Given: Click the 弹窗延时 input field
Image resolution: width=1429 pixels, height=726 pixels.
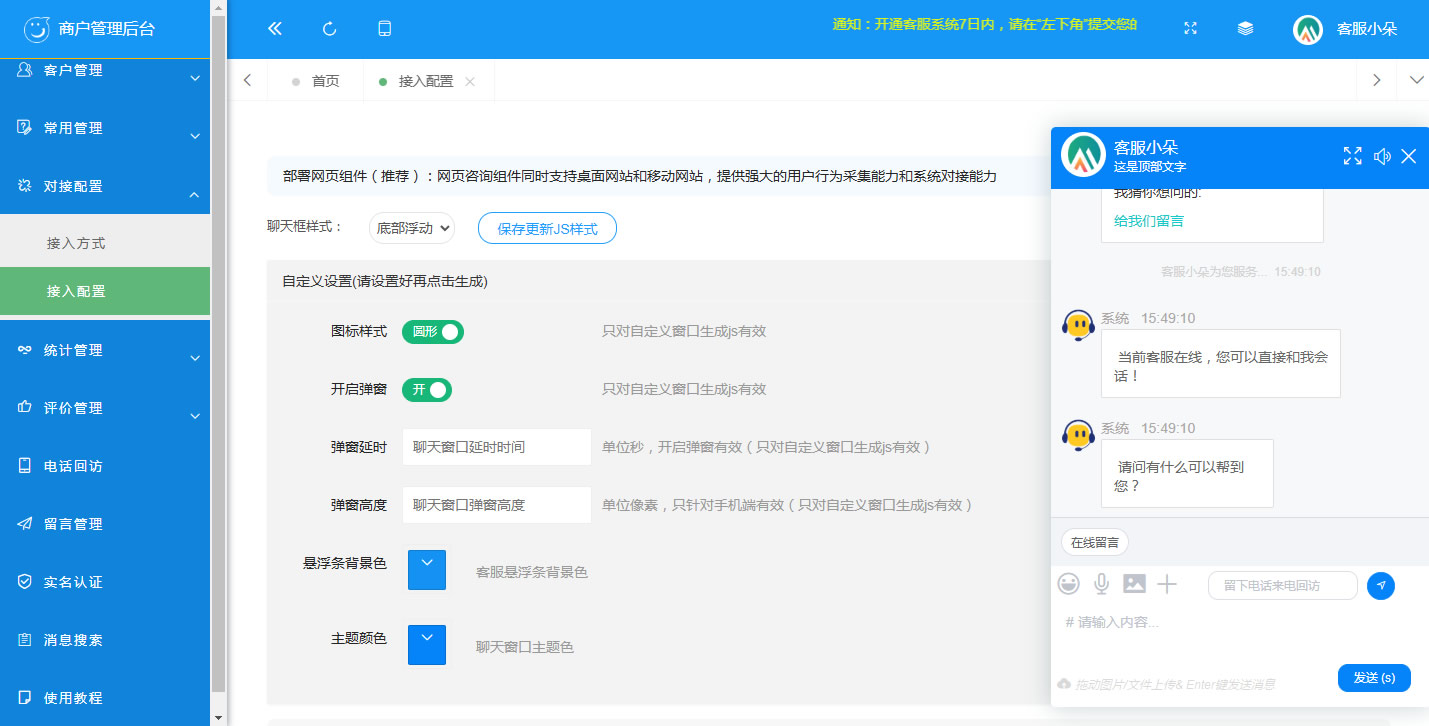Looking at the screenshot, I should (x=496, y=447).
